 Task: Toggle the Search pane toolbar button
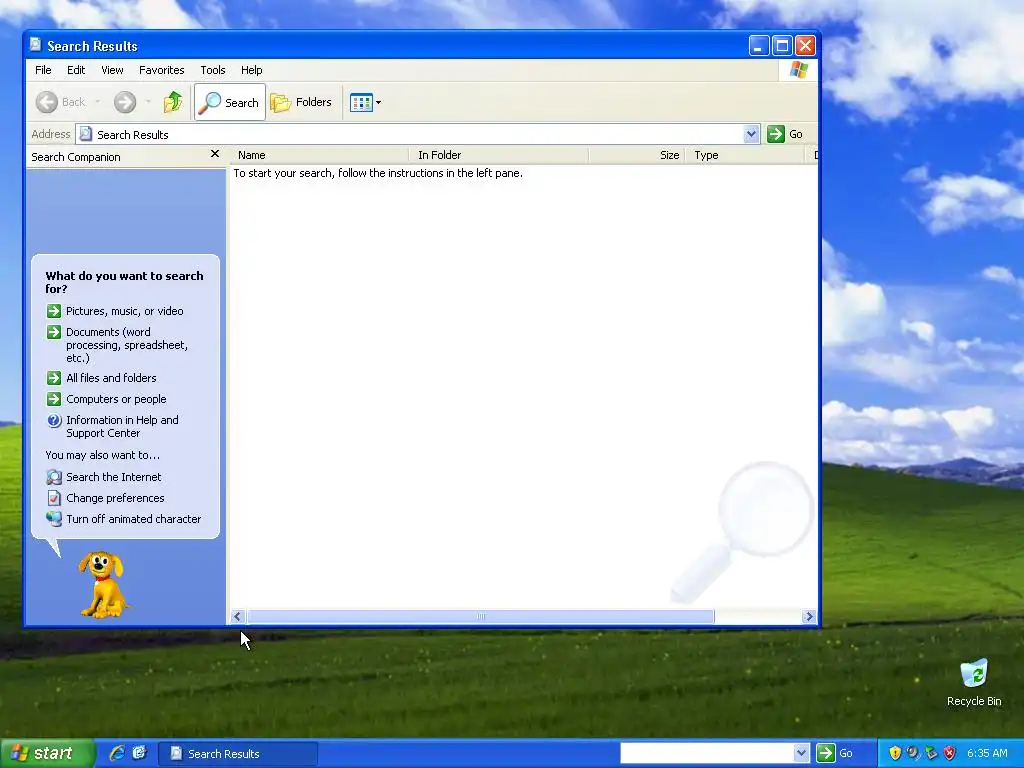(x=230, y=102)
